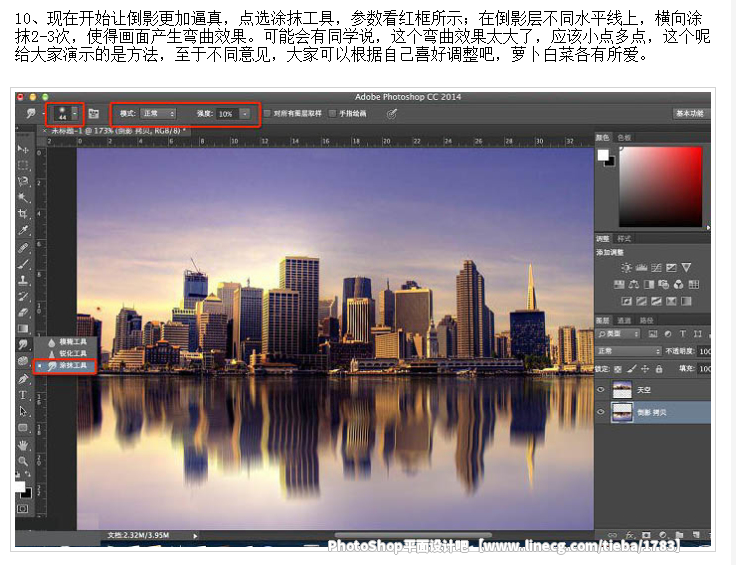Add an Exposure adjustment

point(671,268)
